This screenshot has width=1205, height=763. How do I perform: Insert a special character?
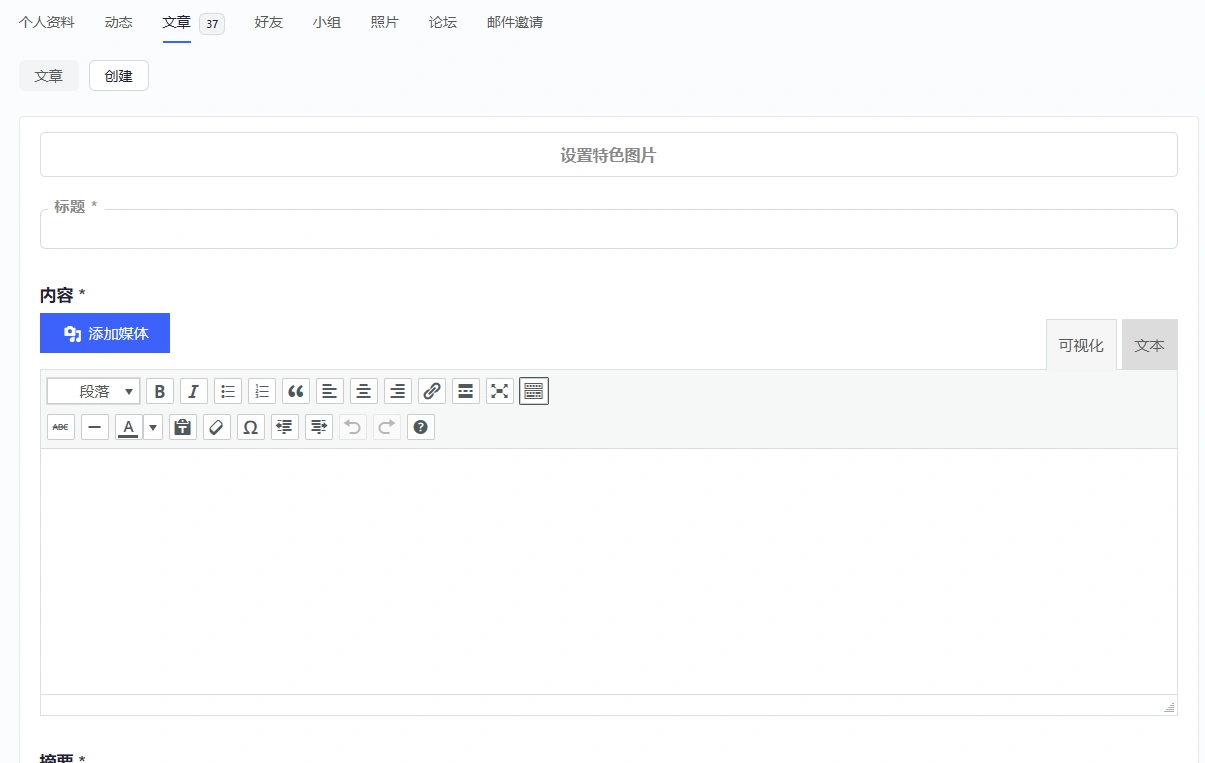250,427
